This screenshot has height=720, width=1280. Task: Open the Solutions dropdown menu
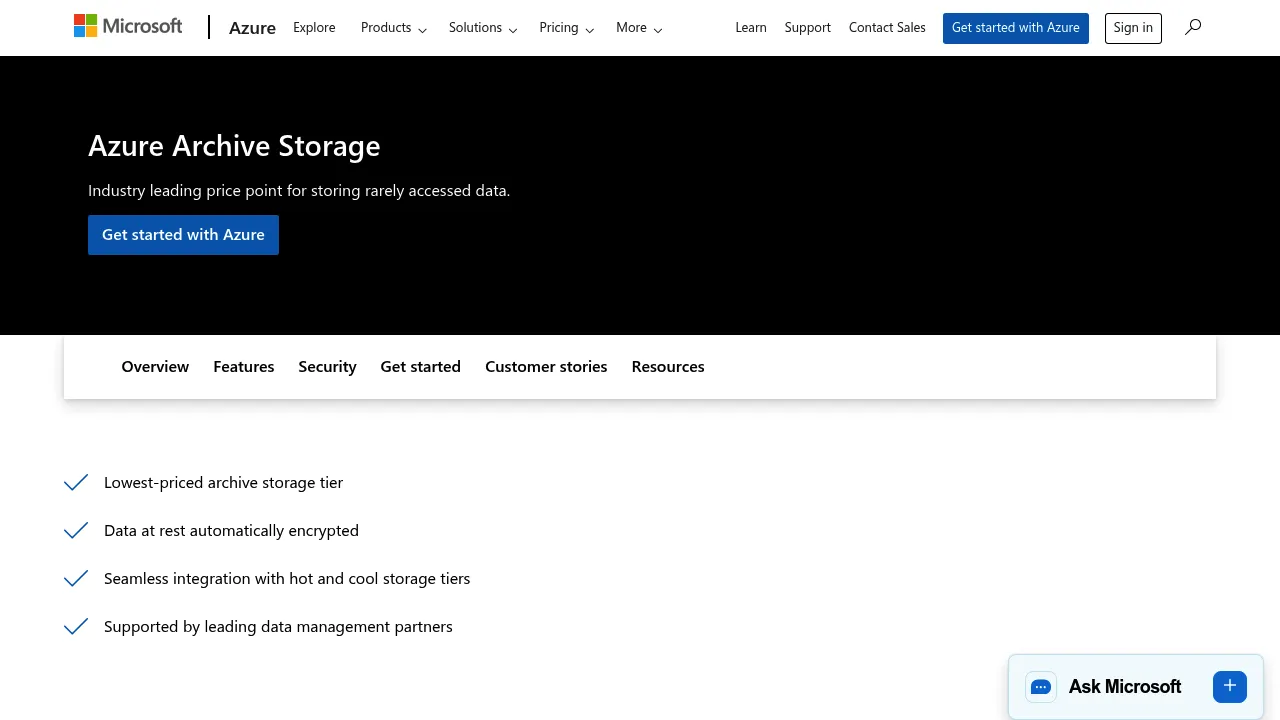483,28
